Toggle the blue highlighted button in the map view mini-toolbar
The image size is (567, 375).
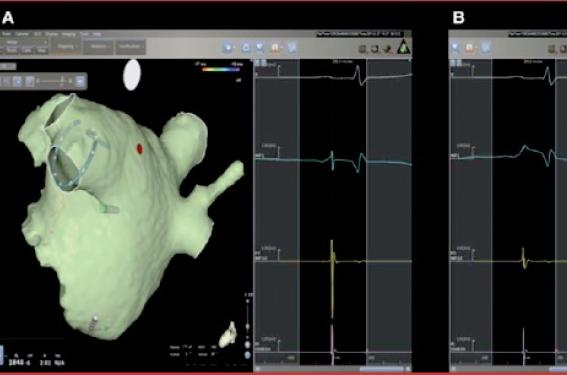click(x=17, y=81)
